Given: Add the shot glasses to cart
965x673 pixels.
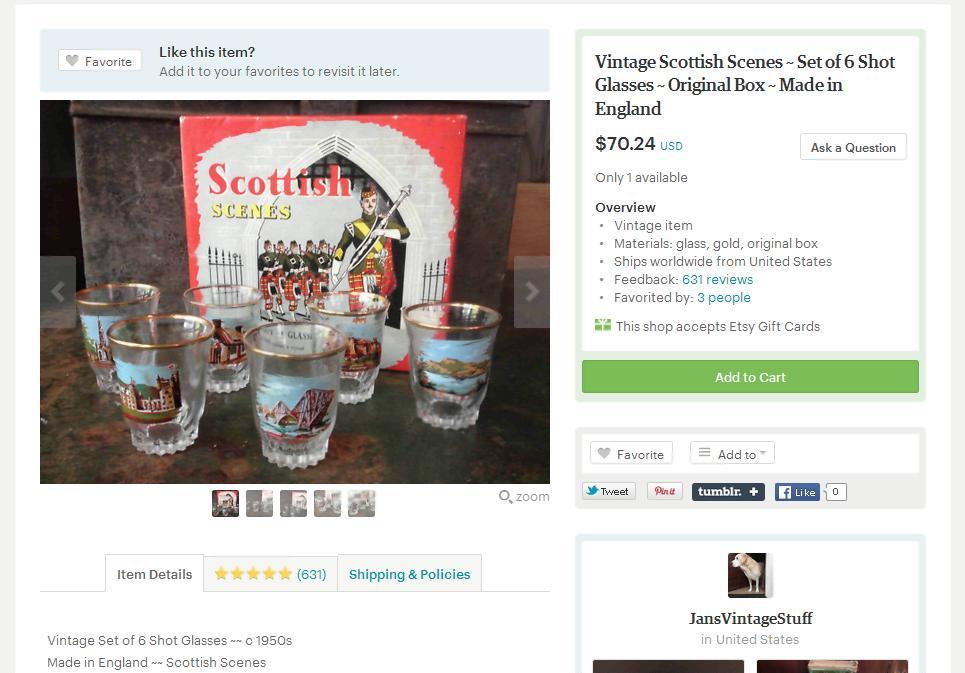Looking at the screenshot, I should (750, 377).
